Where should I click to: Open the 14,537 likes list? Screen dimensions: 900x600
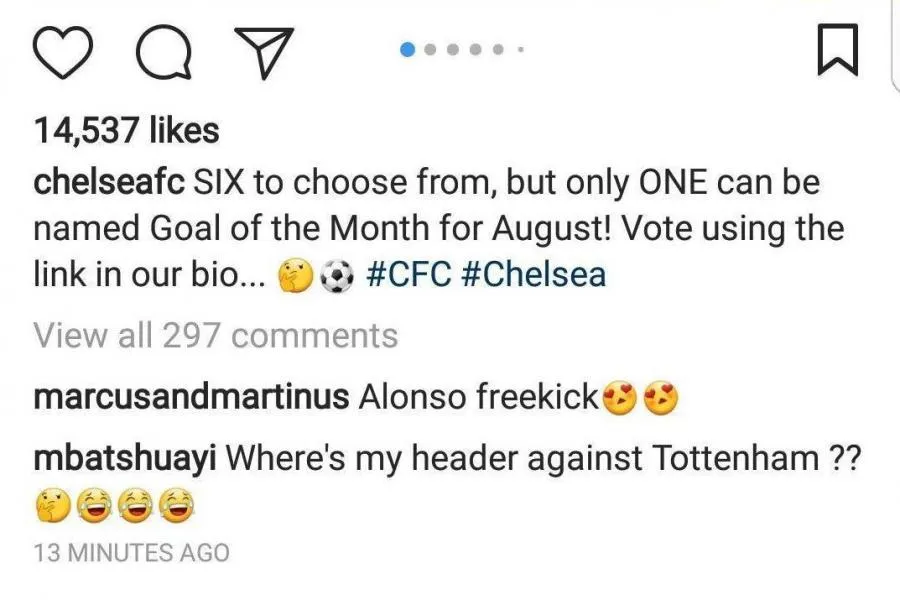click(126, 130)
